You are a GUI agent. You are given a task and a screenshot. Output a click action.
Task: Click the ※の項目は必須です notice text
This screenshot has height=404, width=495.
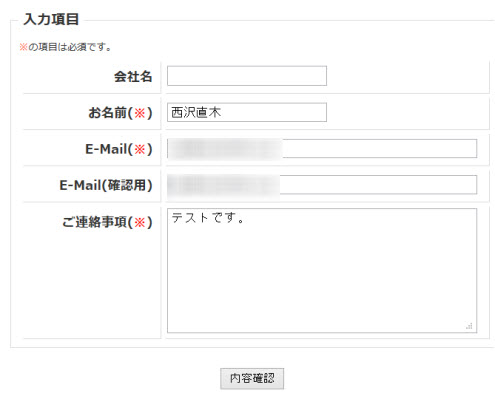tap(65, 47)
